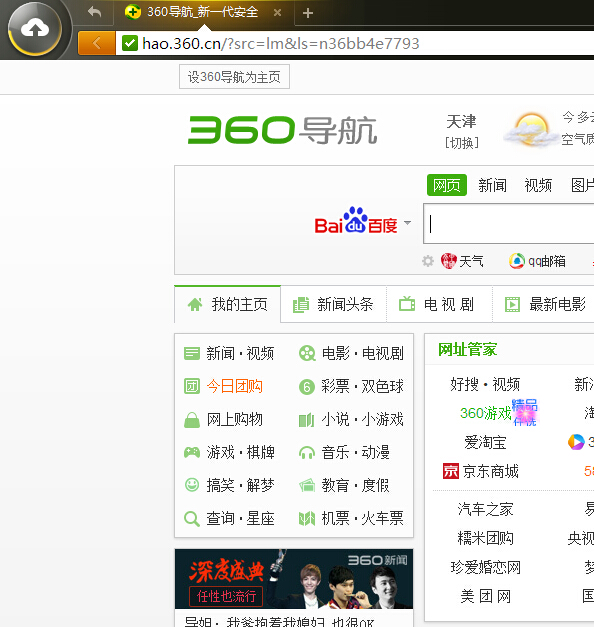Click the 深度盛典 360新闻 banner image
This screenshot has width=594, height=627.
click(x=294, y=579)
